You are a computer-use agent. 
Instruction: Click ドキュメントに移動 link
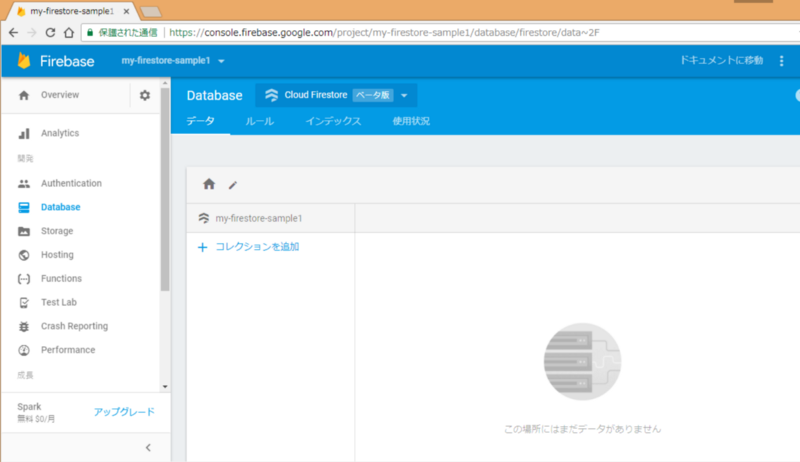coord(721,61)
